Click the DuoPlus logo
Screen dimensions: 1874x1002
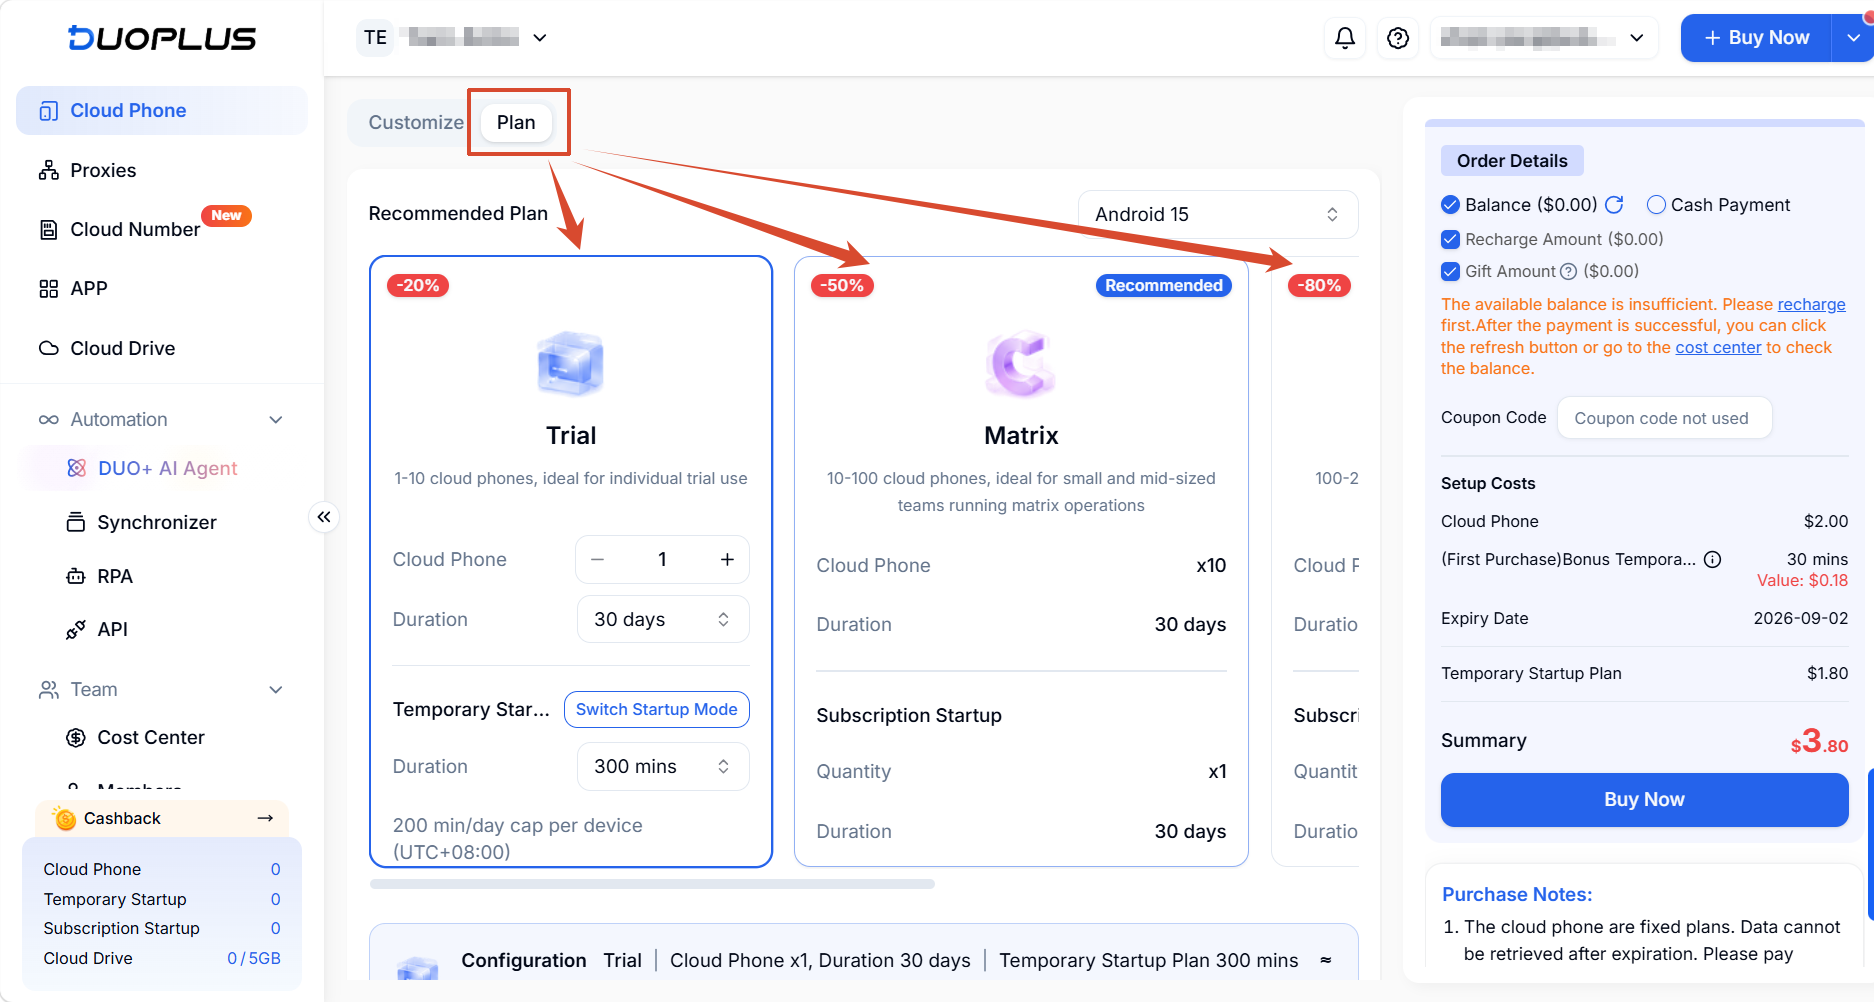tap(162, 38)
